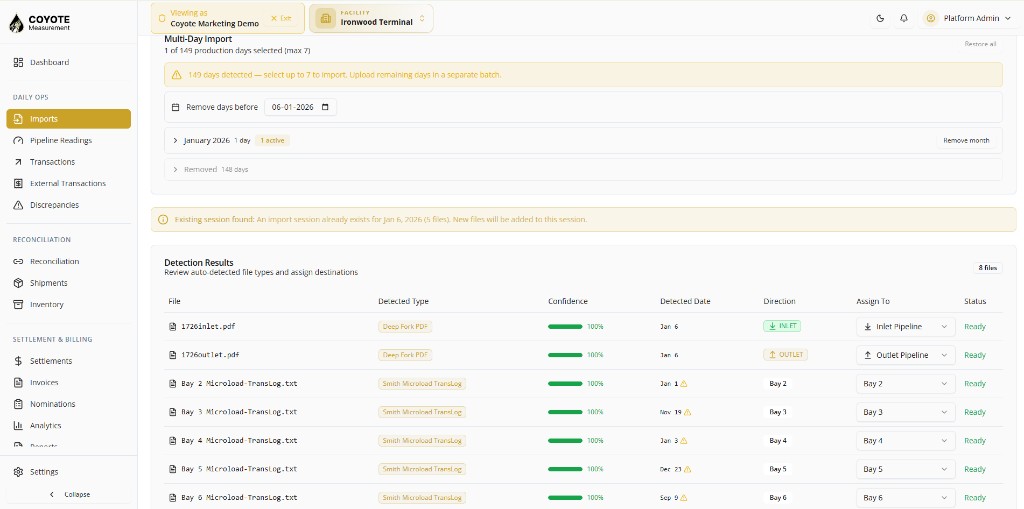Click confidence bar for 1726inlet.pdf
This screenshot has height=509, width=1024.
click(x=565, y=327)
